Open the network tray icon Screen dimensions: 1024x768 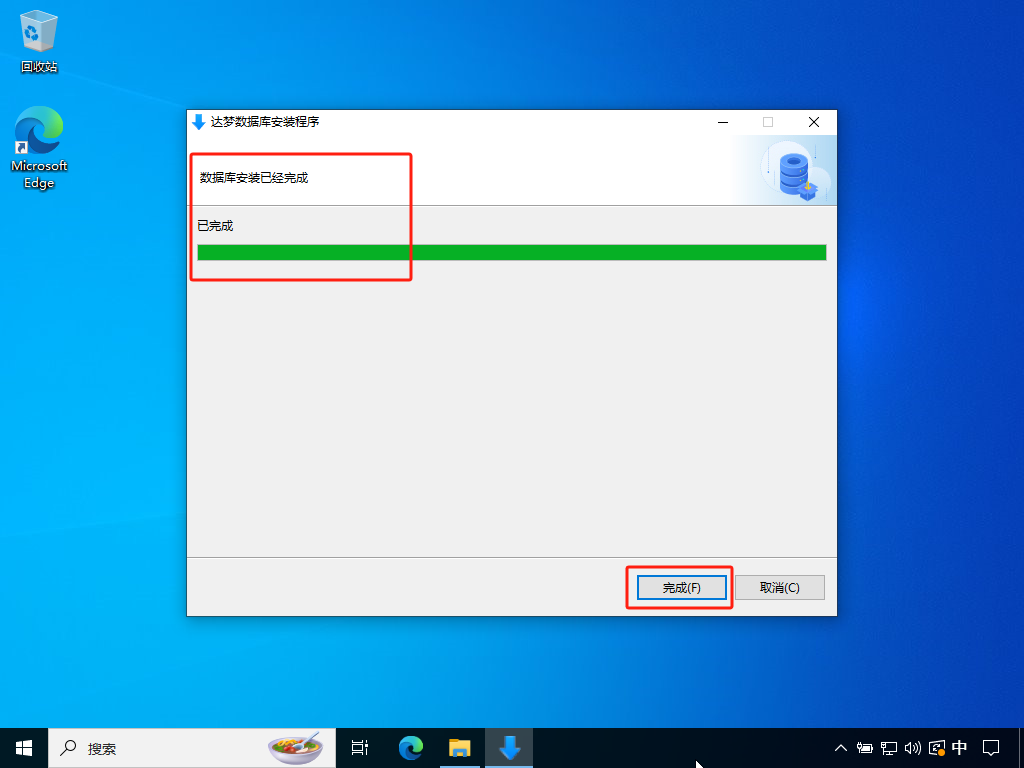coord(889,748)
